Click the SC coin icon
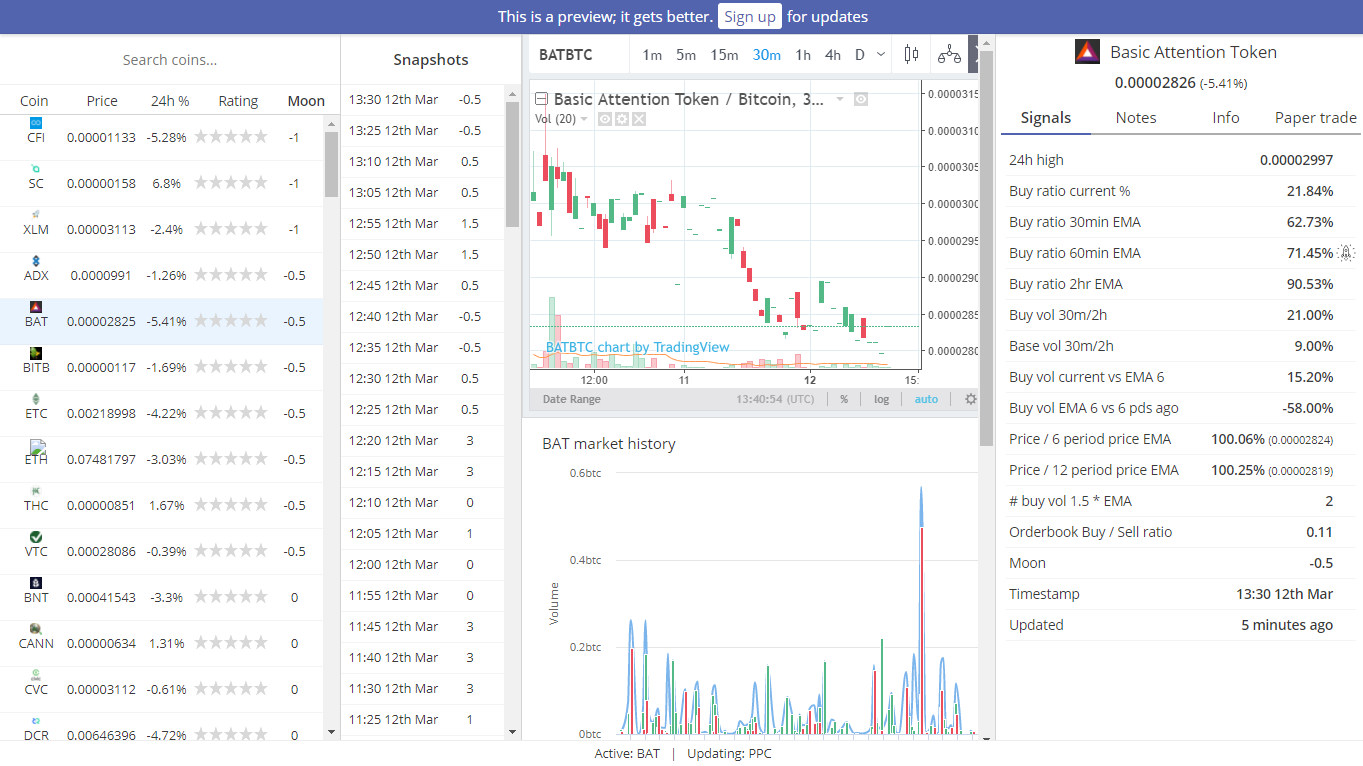This screenshot has width=1363, height=766. [x=36, y=168]
